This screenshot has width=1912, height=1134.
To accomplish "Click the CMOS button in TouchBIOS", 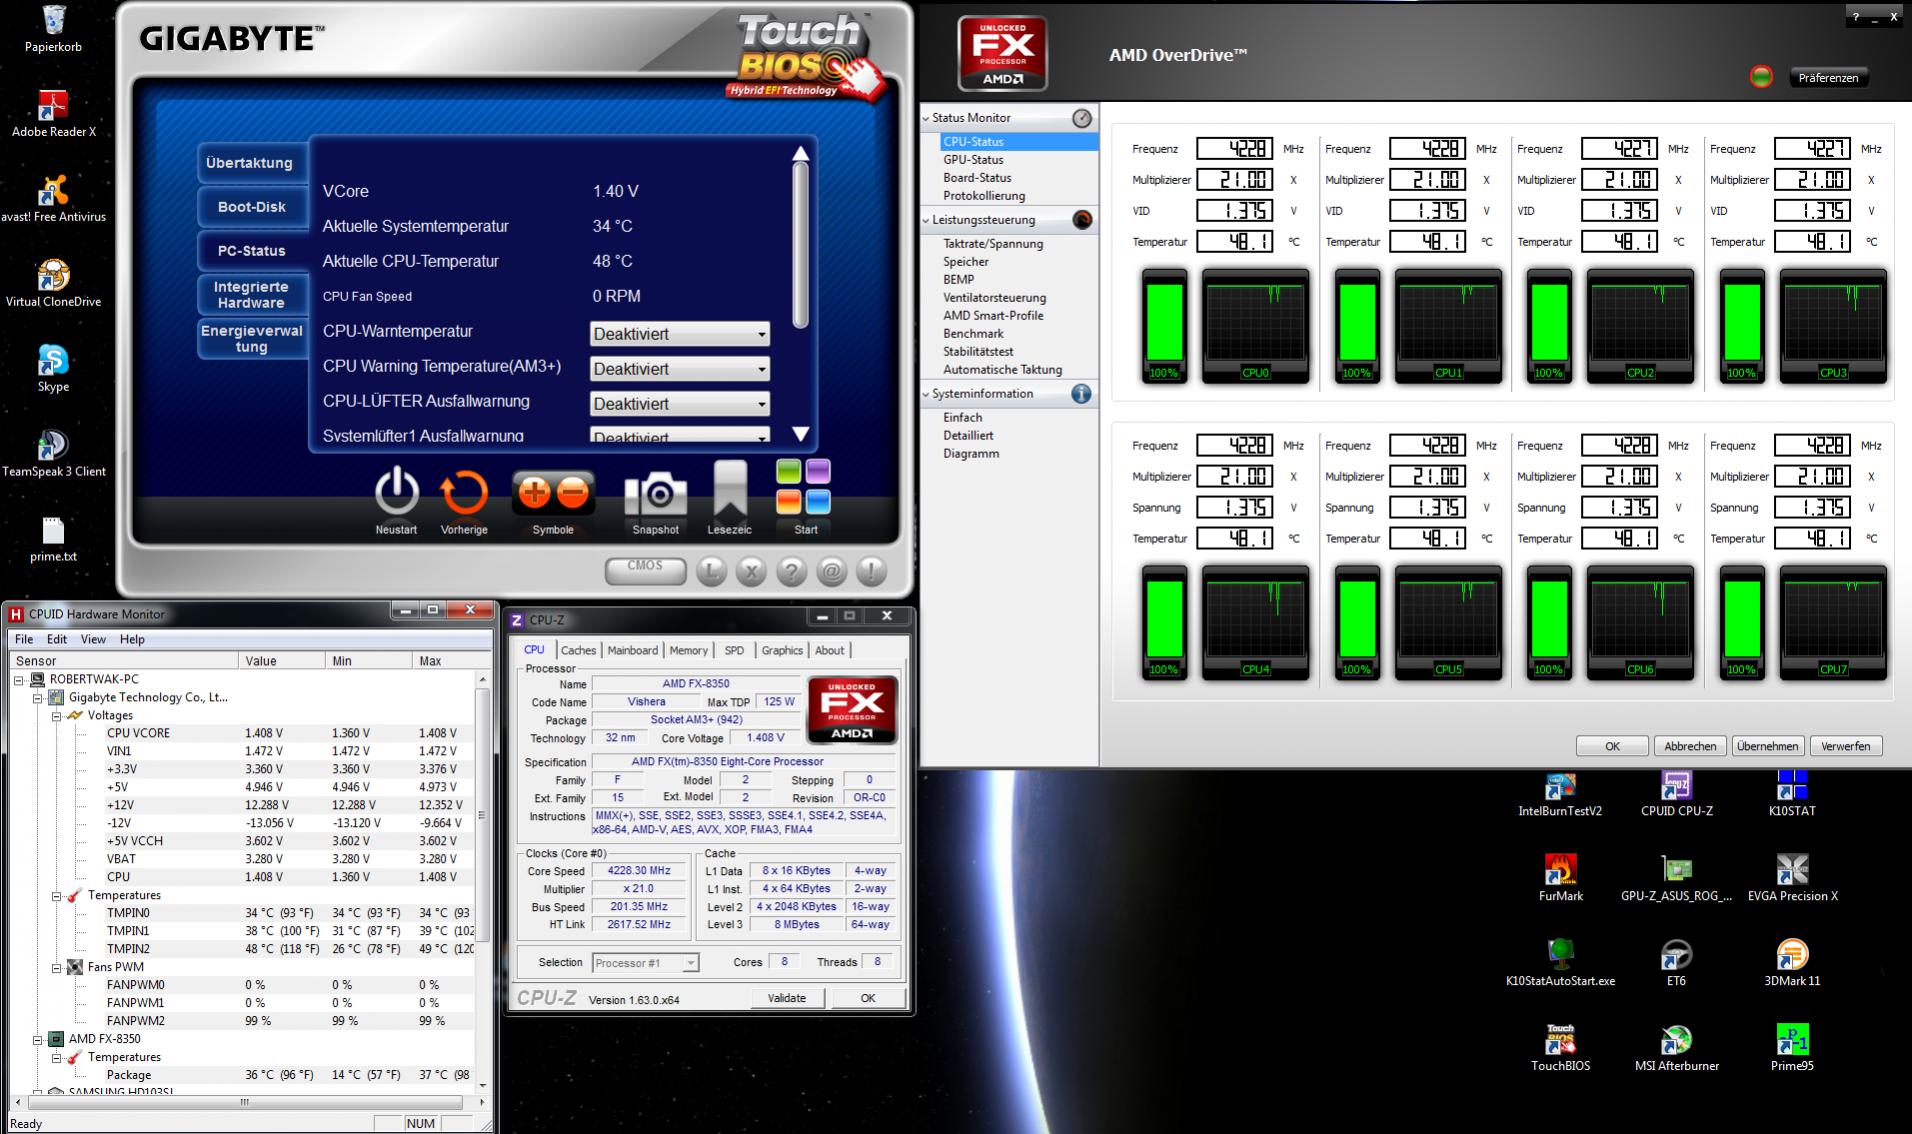I will [x=645, y=569].
